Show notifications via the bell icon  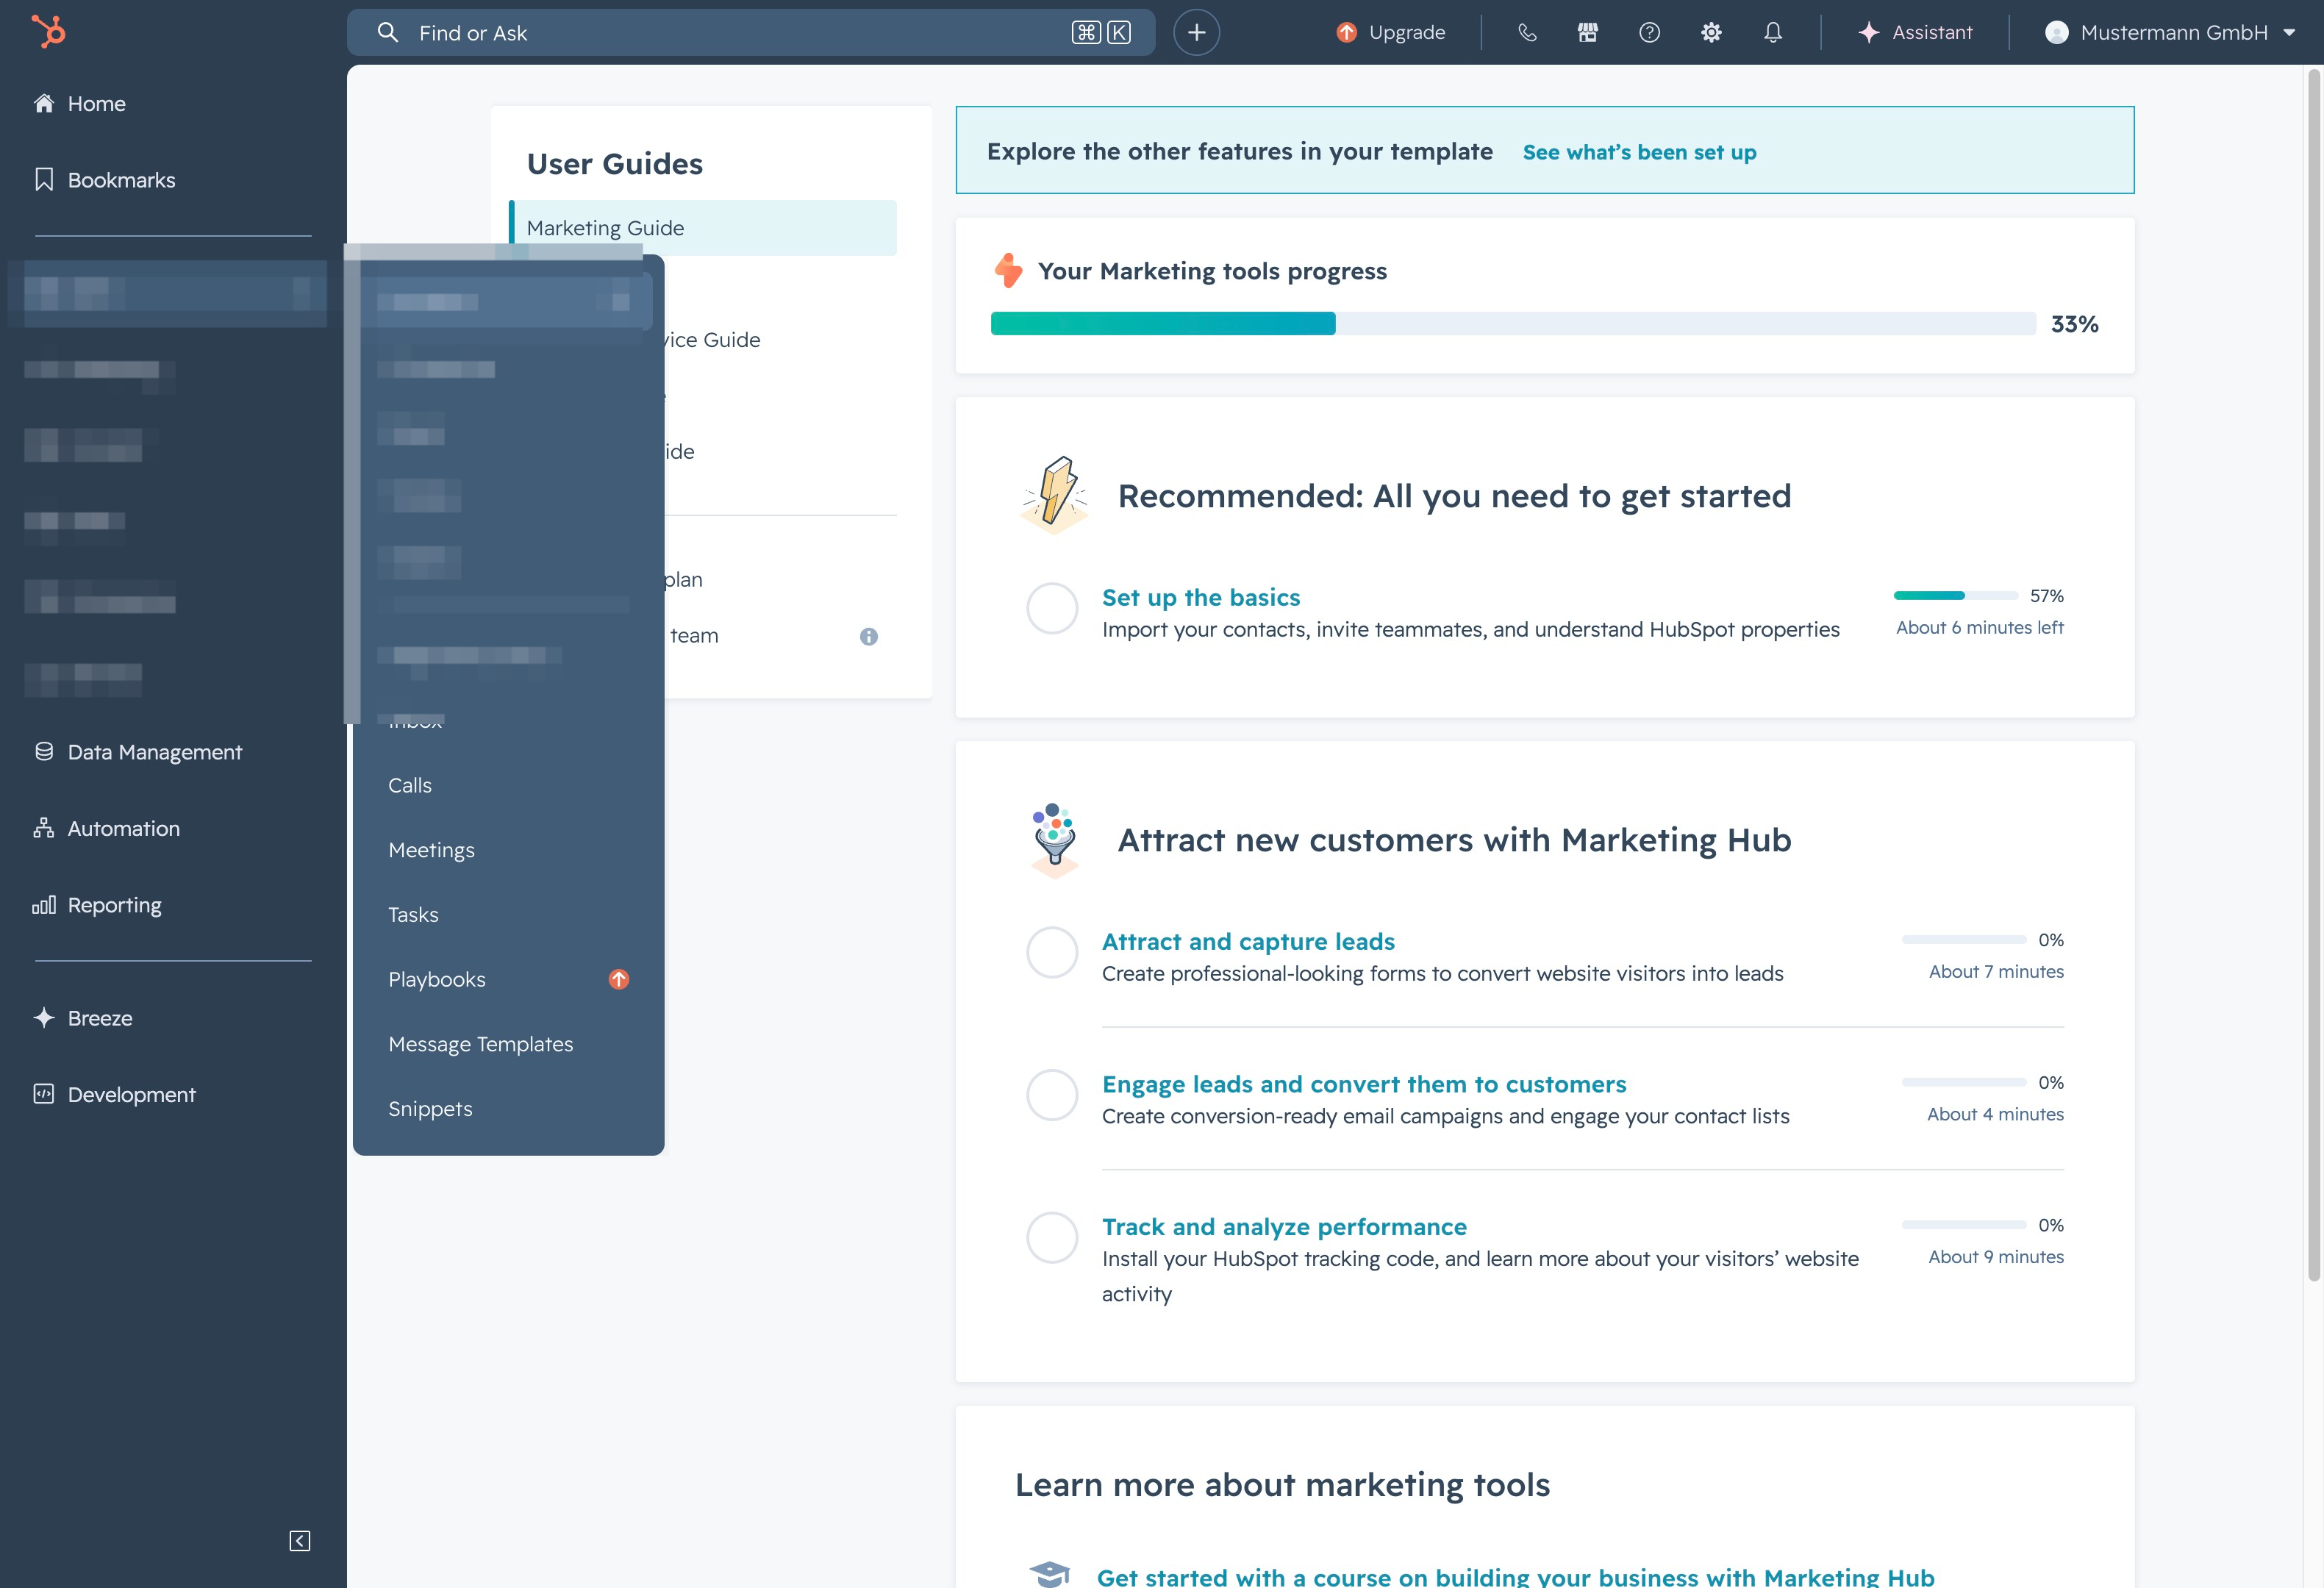(1773, 33)
